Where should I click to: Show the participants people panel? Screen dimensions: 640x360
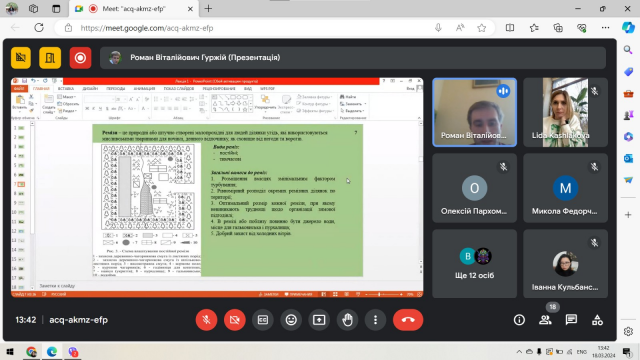pos(545,320)
